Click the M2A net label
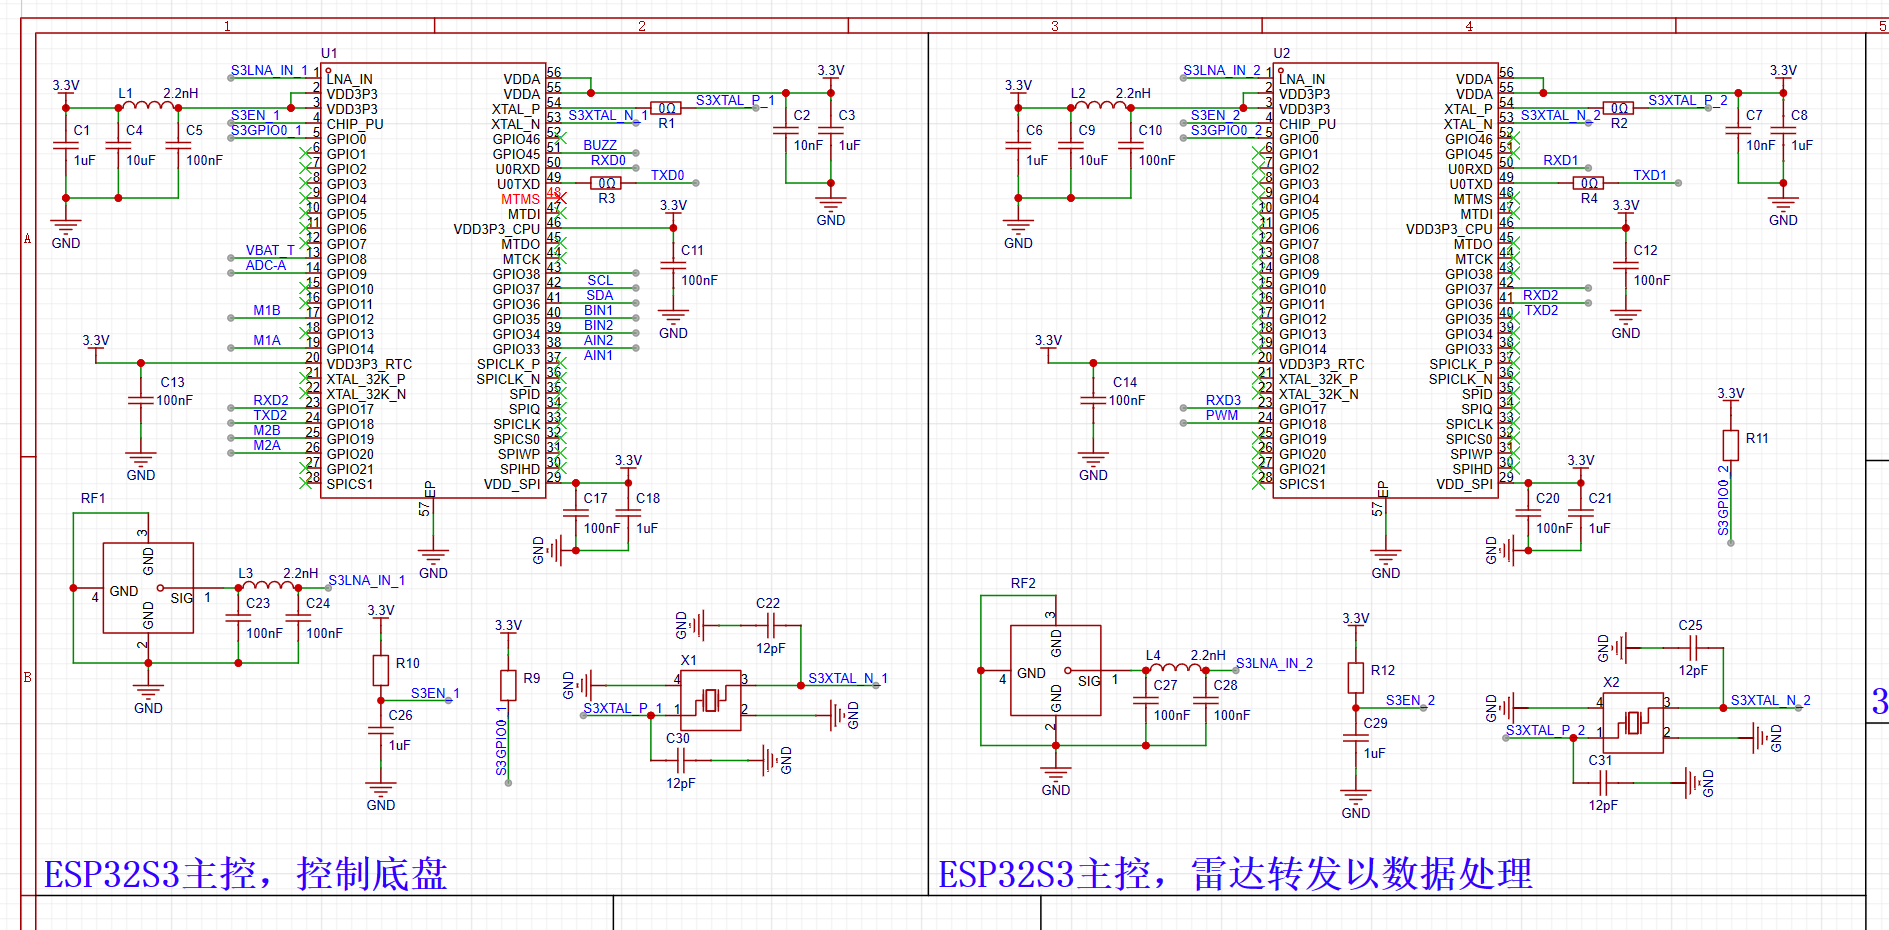Viewport: 1889px width, 930px height. 267,445
